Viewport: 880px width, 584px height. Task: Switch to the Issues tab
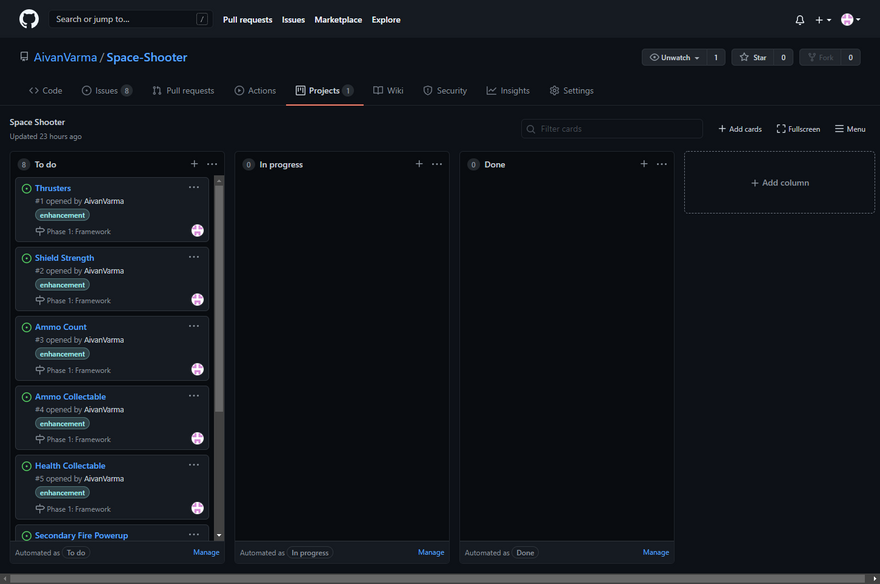click(x=106, y=91)
